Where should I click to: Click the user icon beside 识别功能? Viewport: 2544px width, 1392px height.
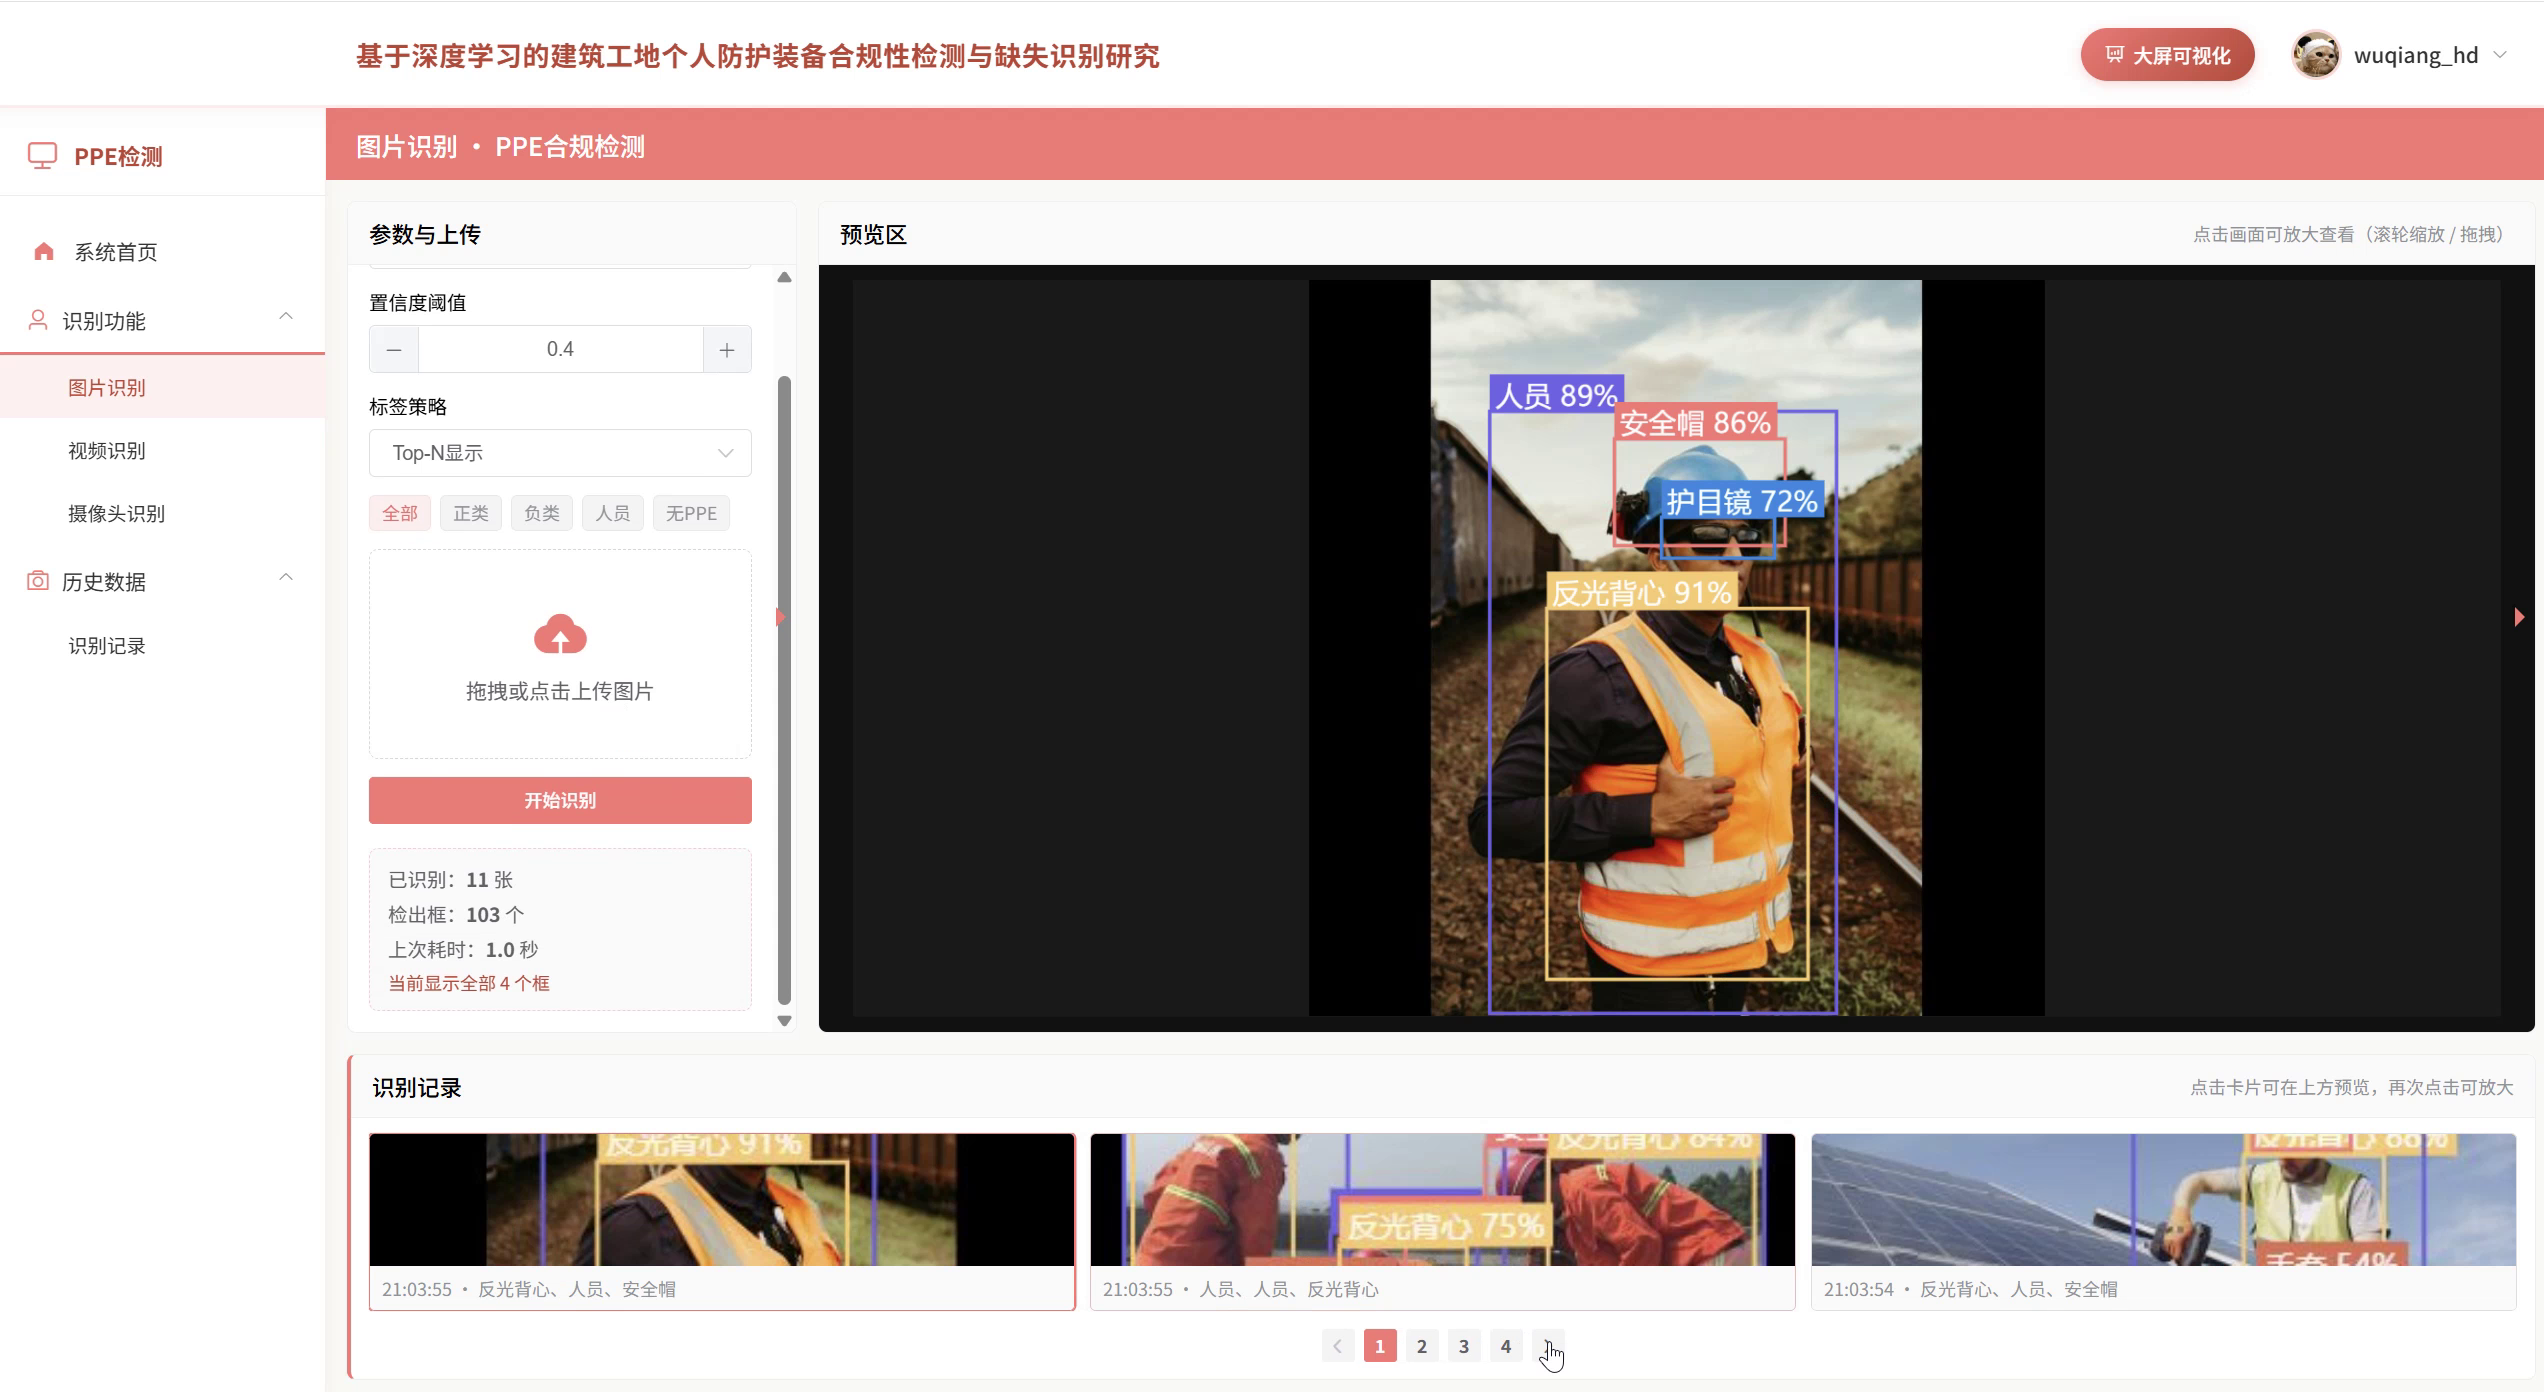(x=38, y=320)
